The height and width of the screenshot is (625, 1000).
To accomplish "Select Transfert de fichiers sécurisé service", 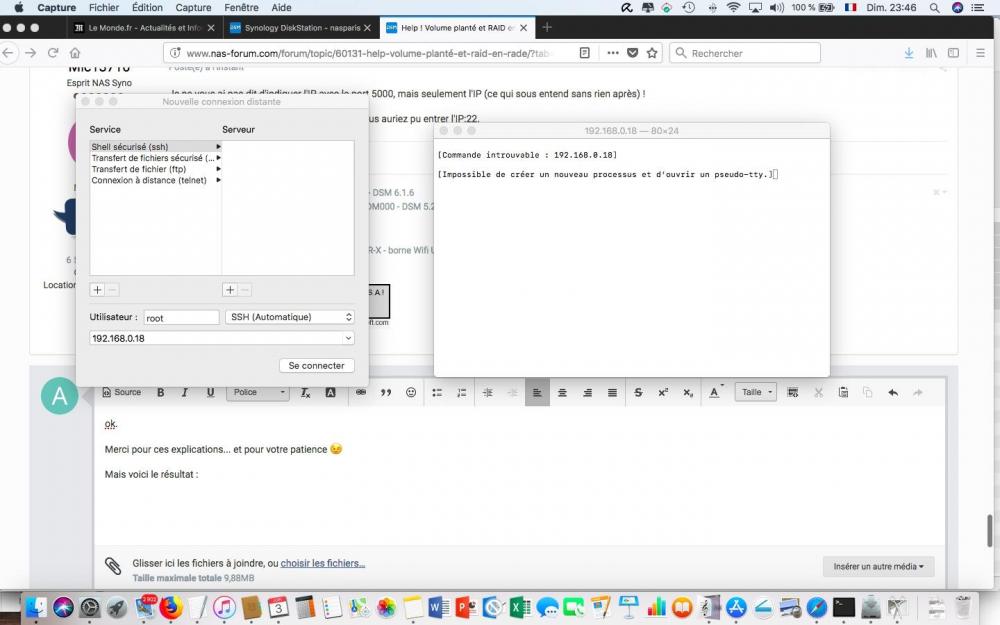I will (x=156, y=158).
